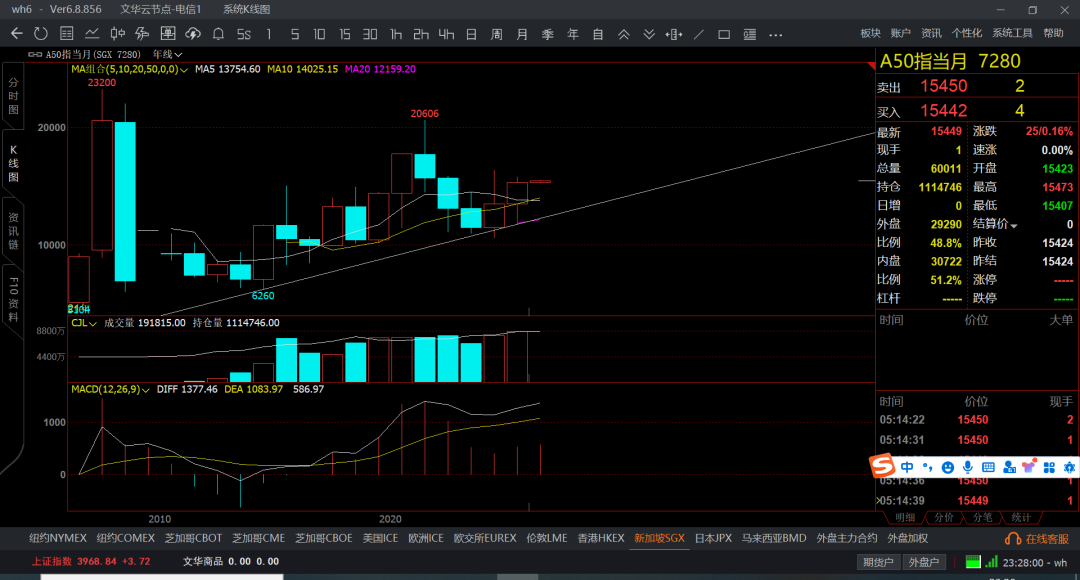The height and width of the screenshot is (580, 1080).
Task: Switch the chart period to 30 minutes
Action: (x=370, y=34)
